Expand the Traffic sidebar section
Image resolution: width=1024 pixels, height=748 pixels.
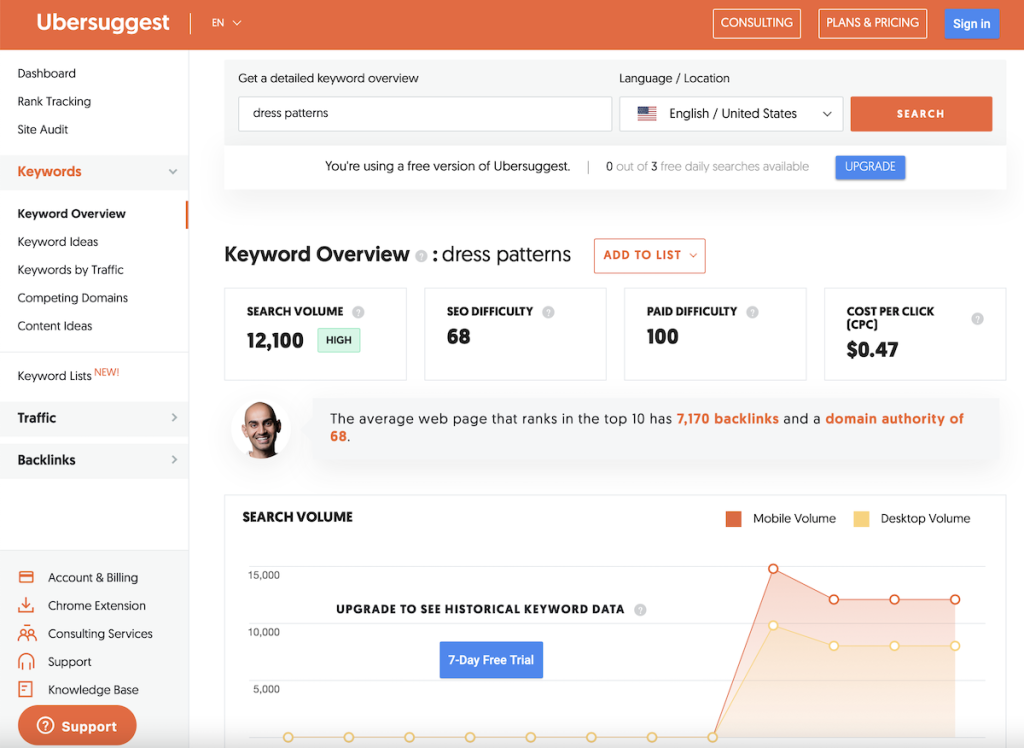(174, 417)
